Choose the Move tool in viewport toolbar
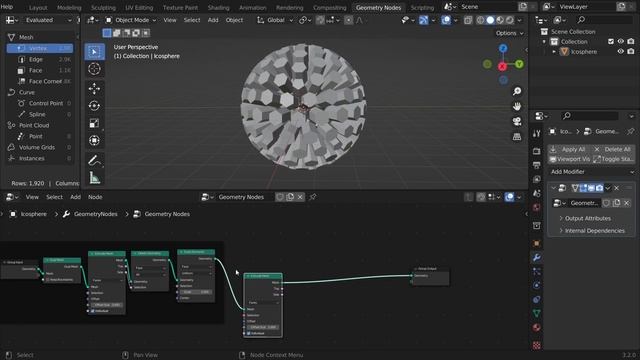 point(94,89)
